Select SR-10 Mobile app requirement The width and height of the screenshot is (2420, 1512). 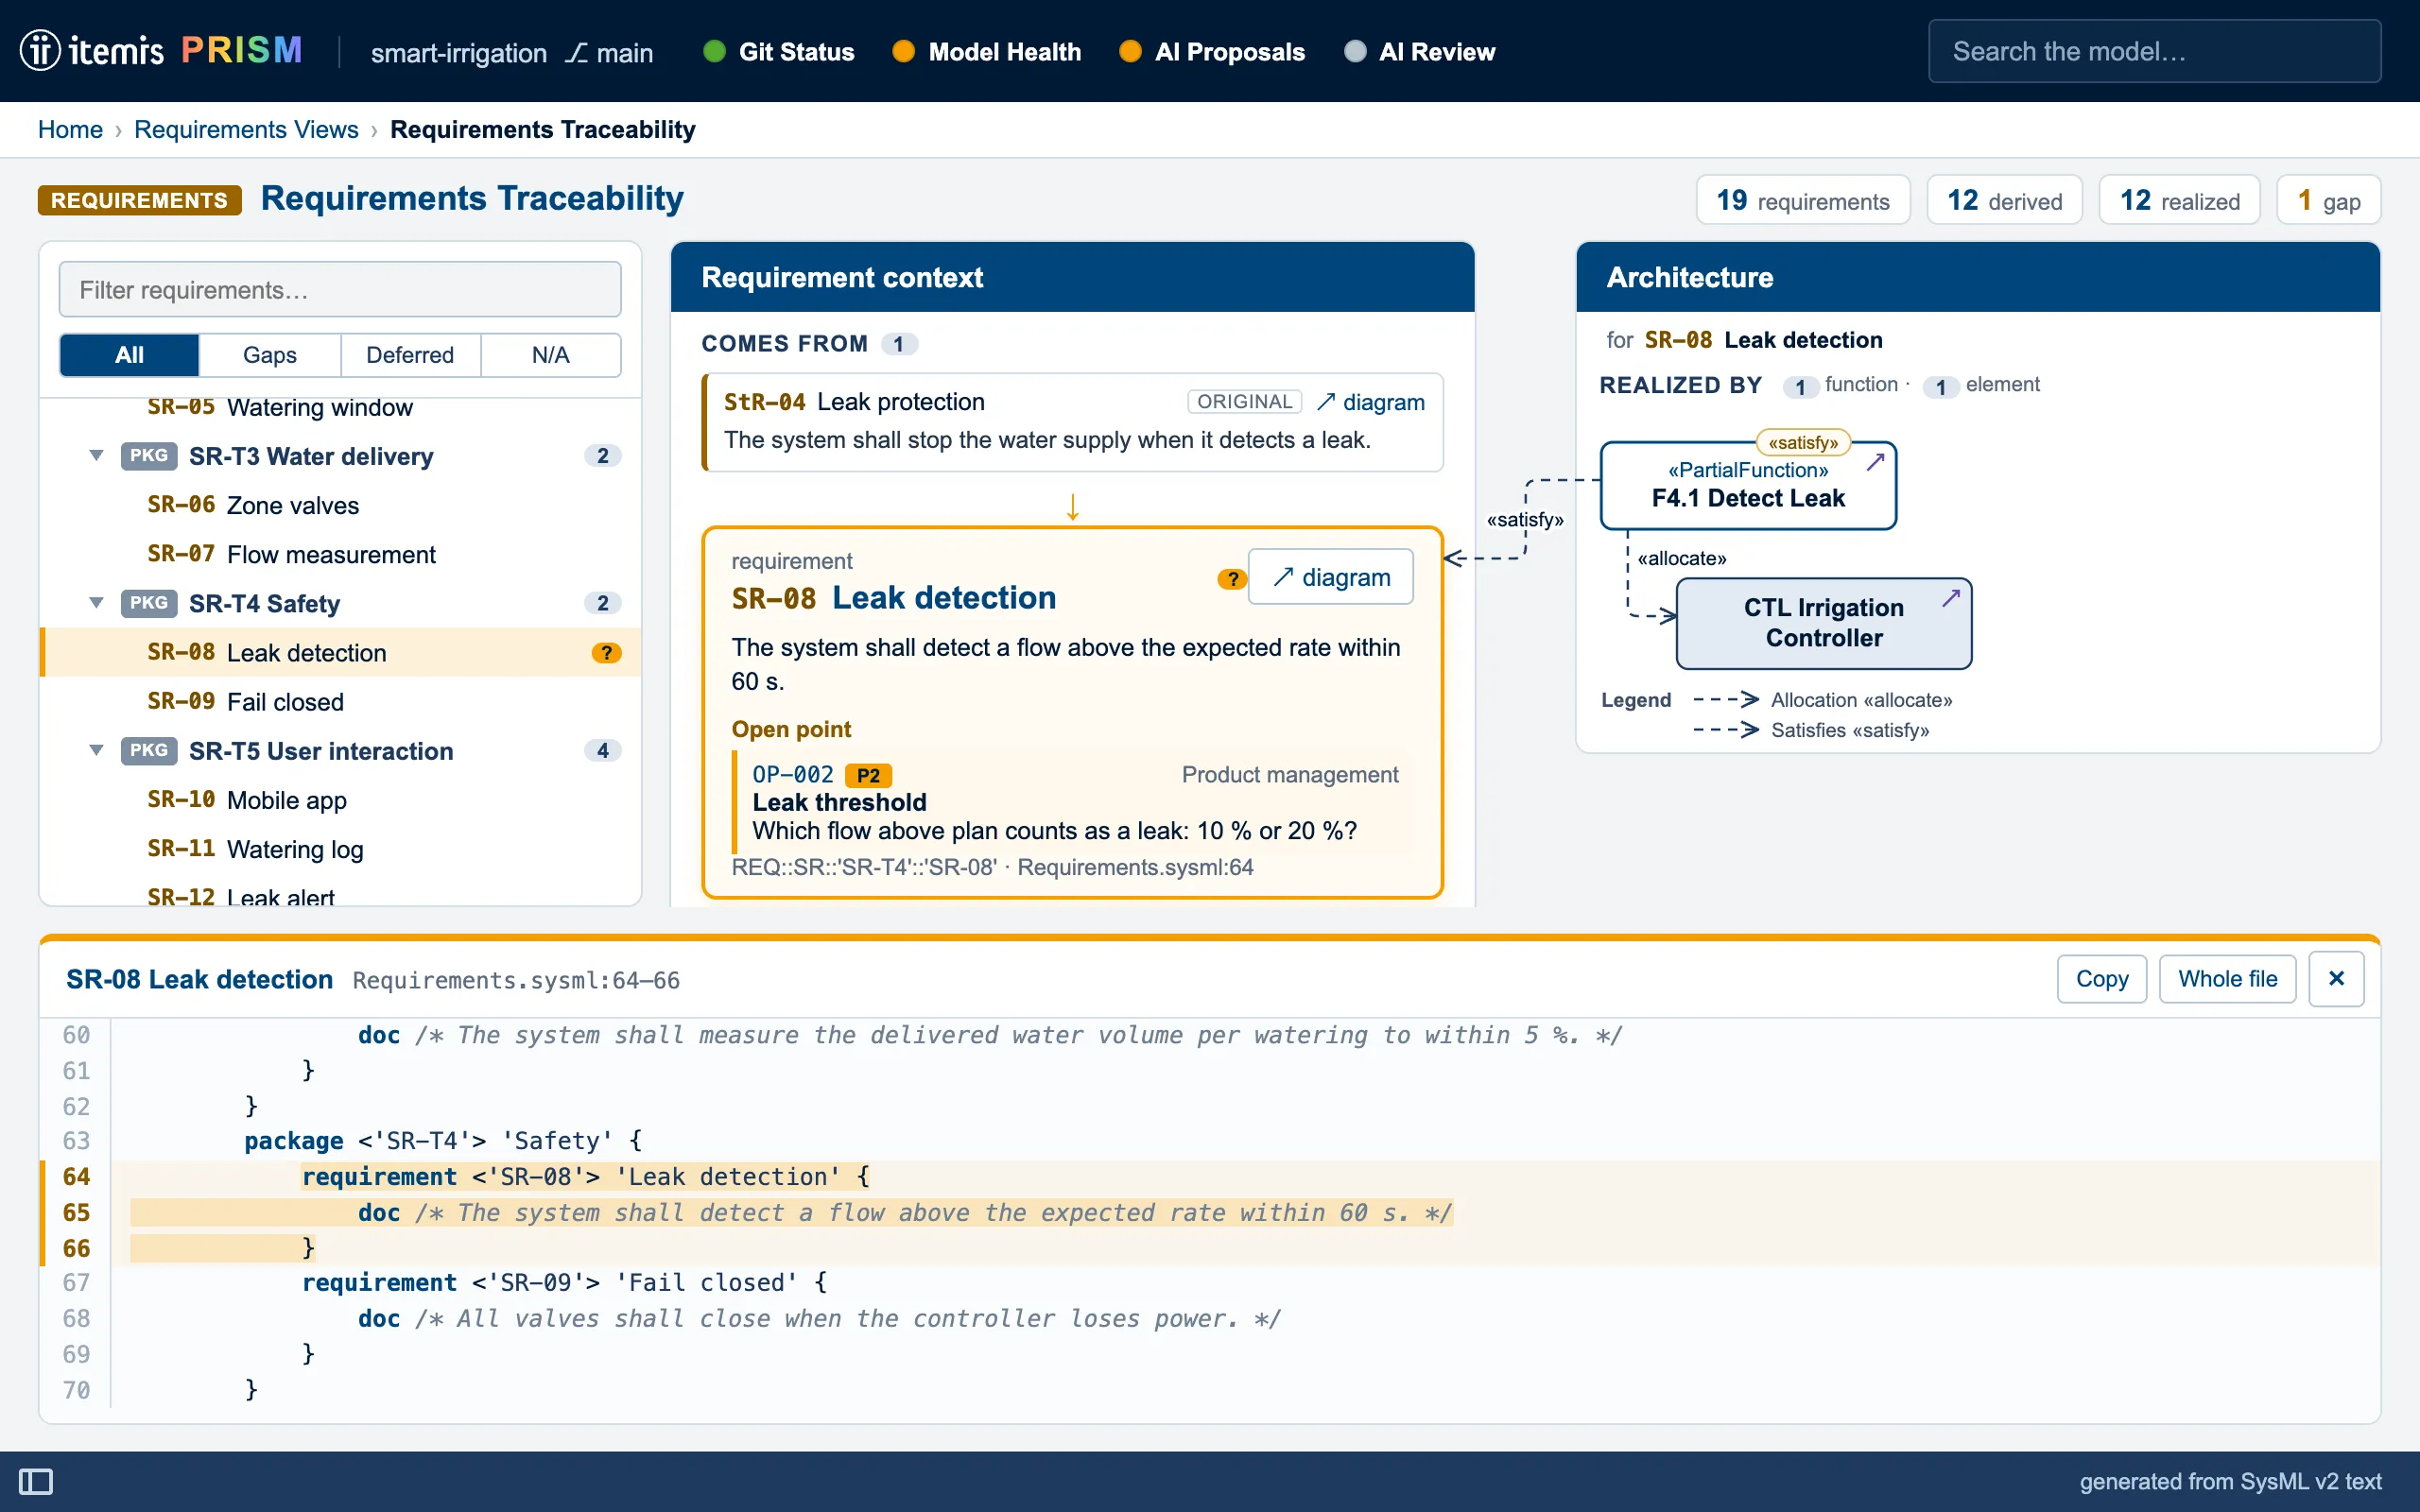340,800
